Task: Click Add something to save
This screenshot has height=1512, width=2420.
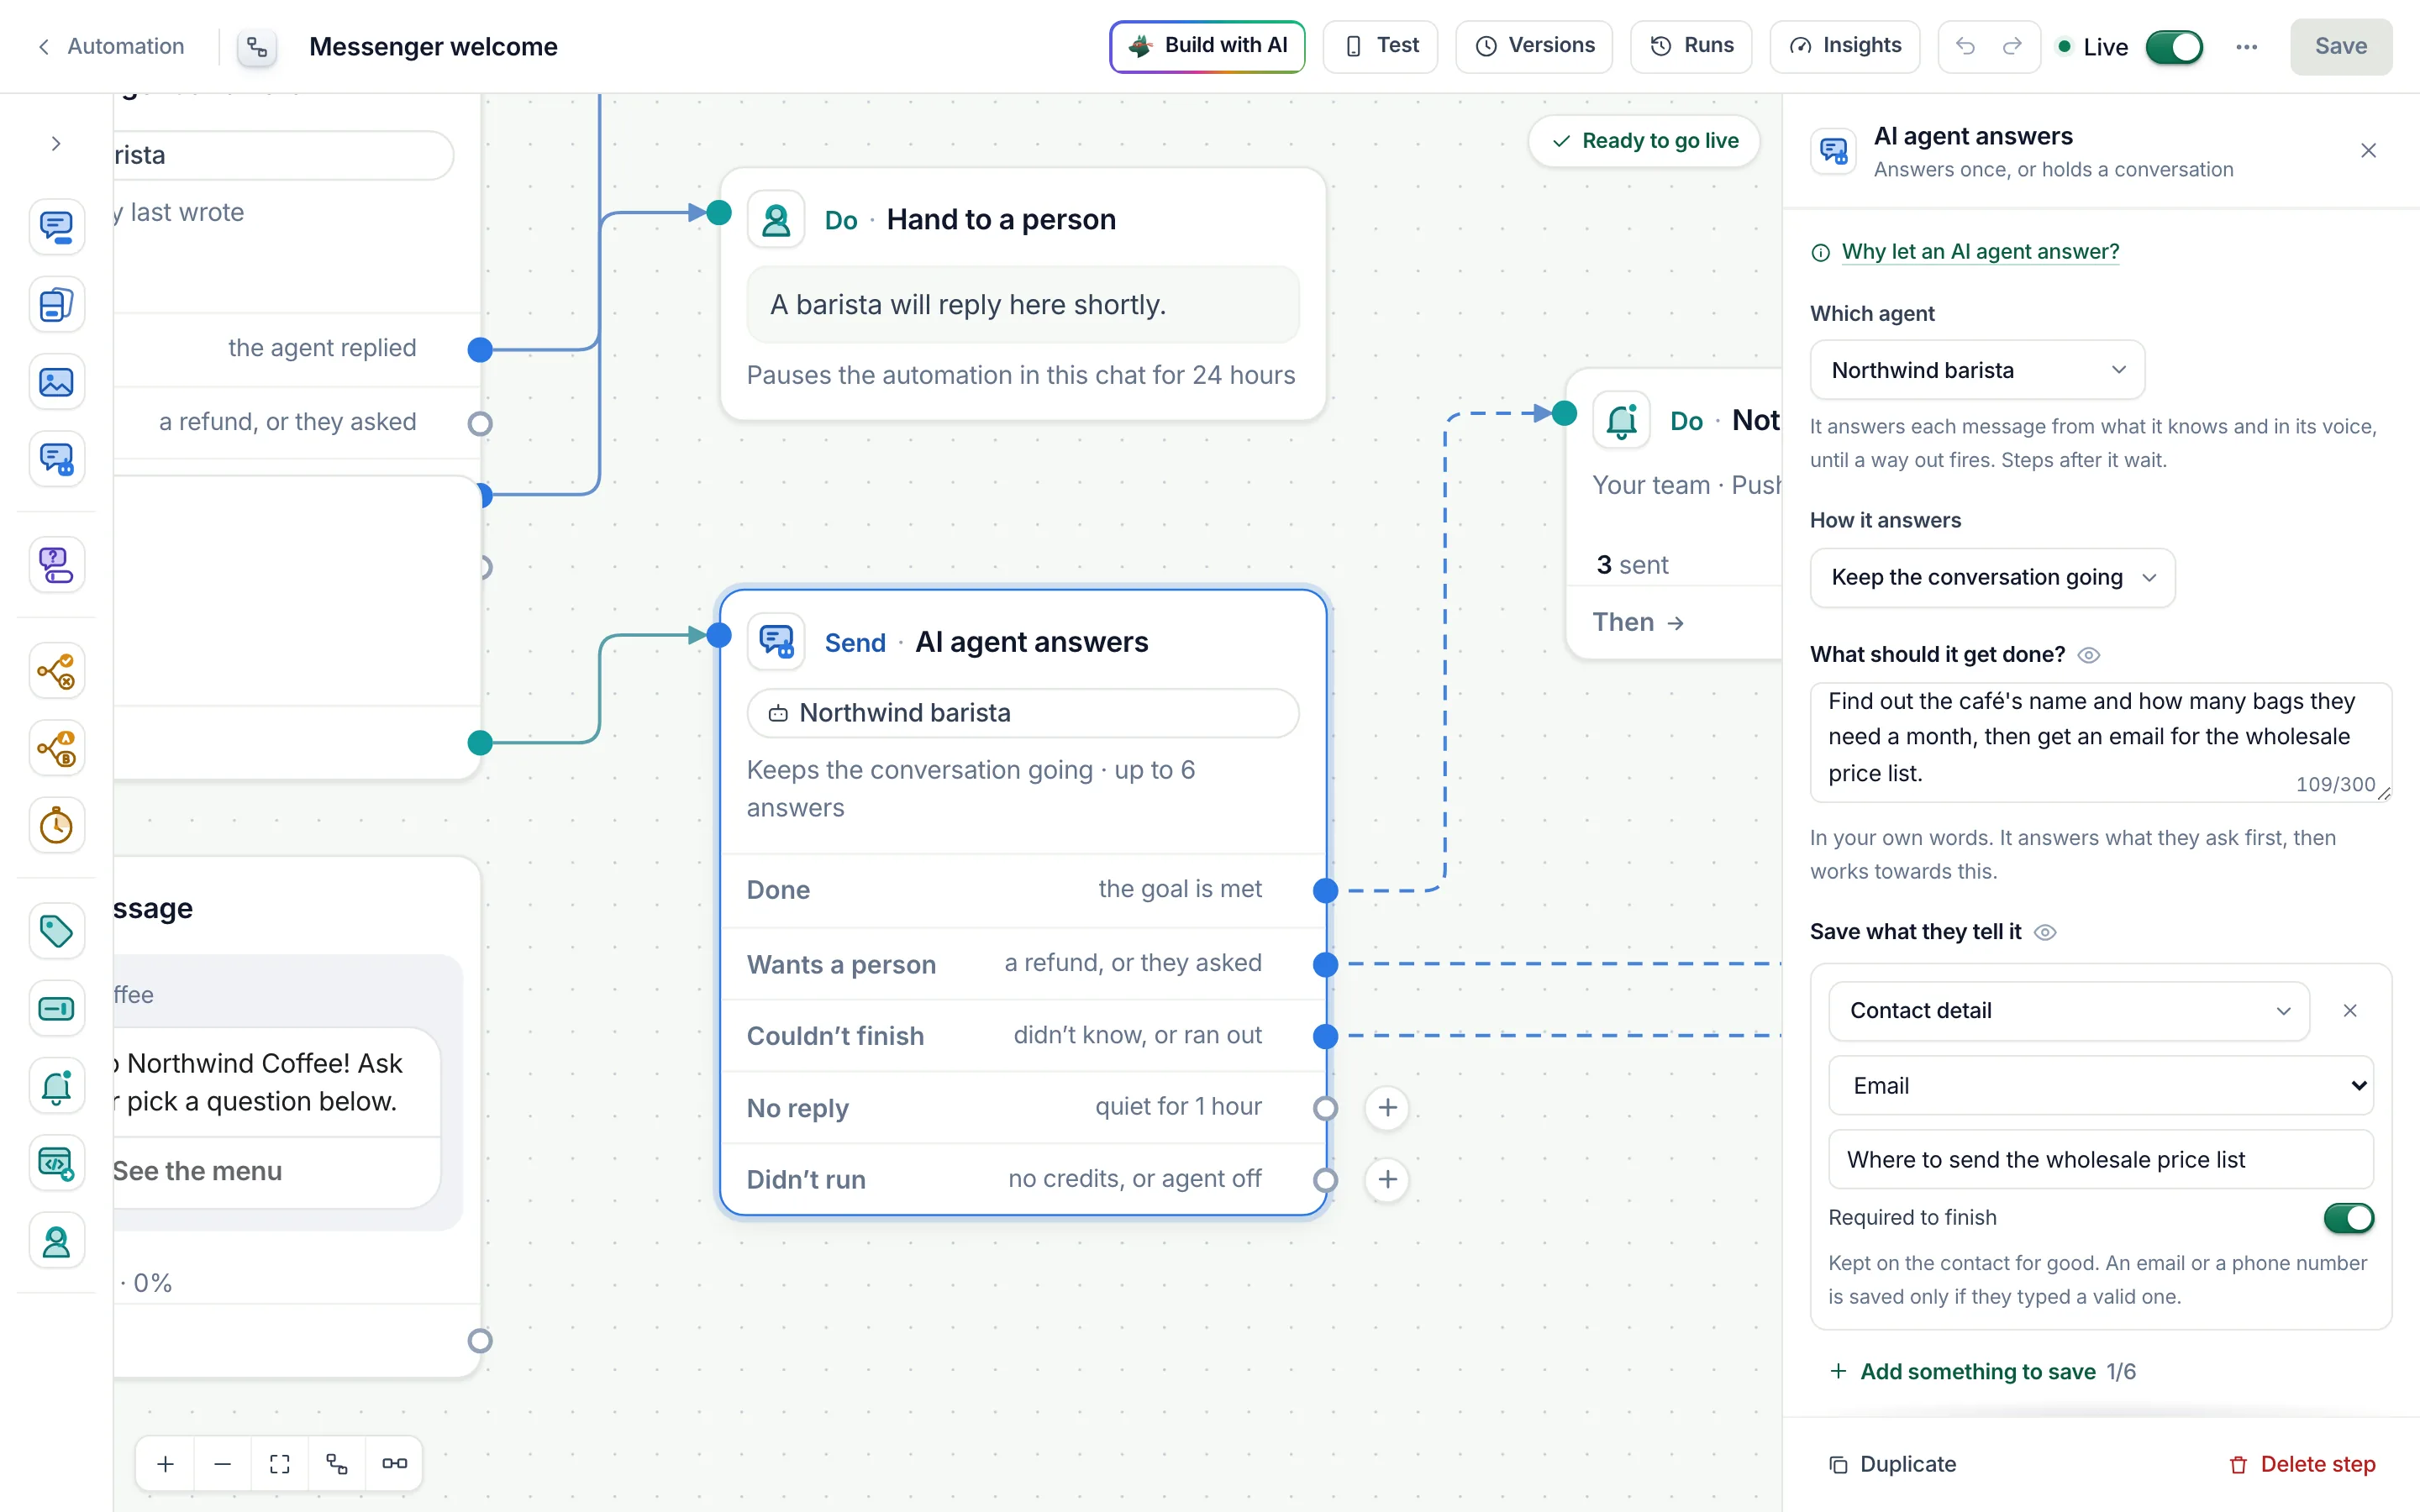Action: [x=1962, y=1371]
